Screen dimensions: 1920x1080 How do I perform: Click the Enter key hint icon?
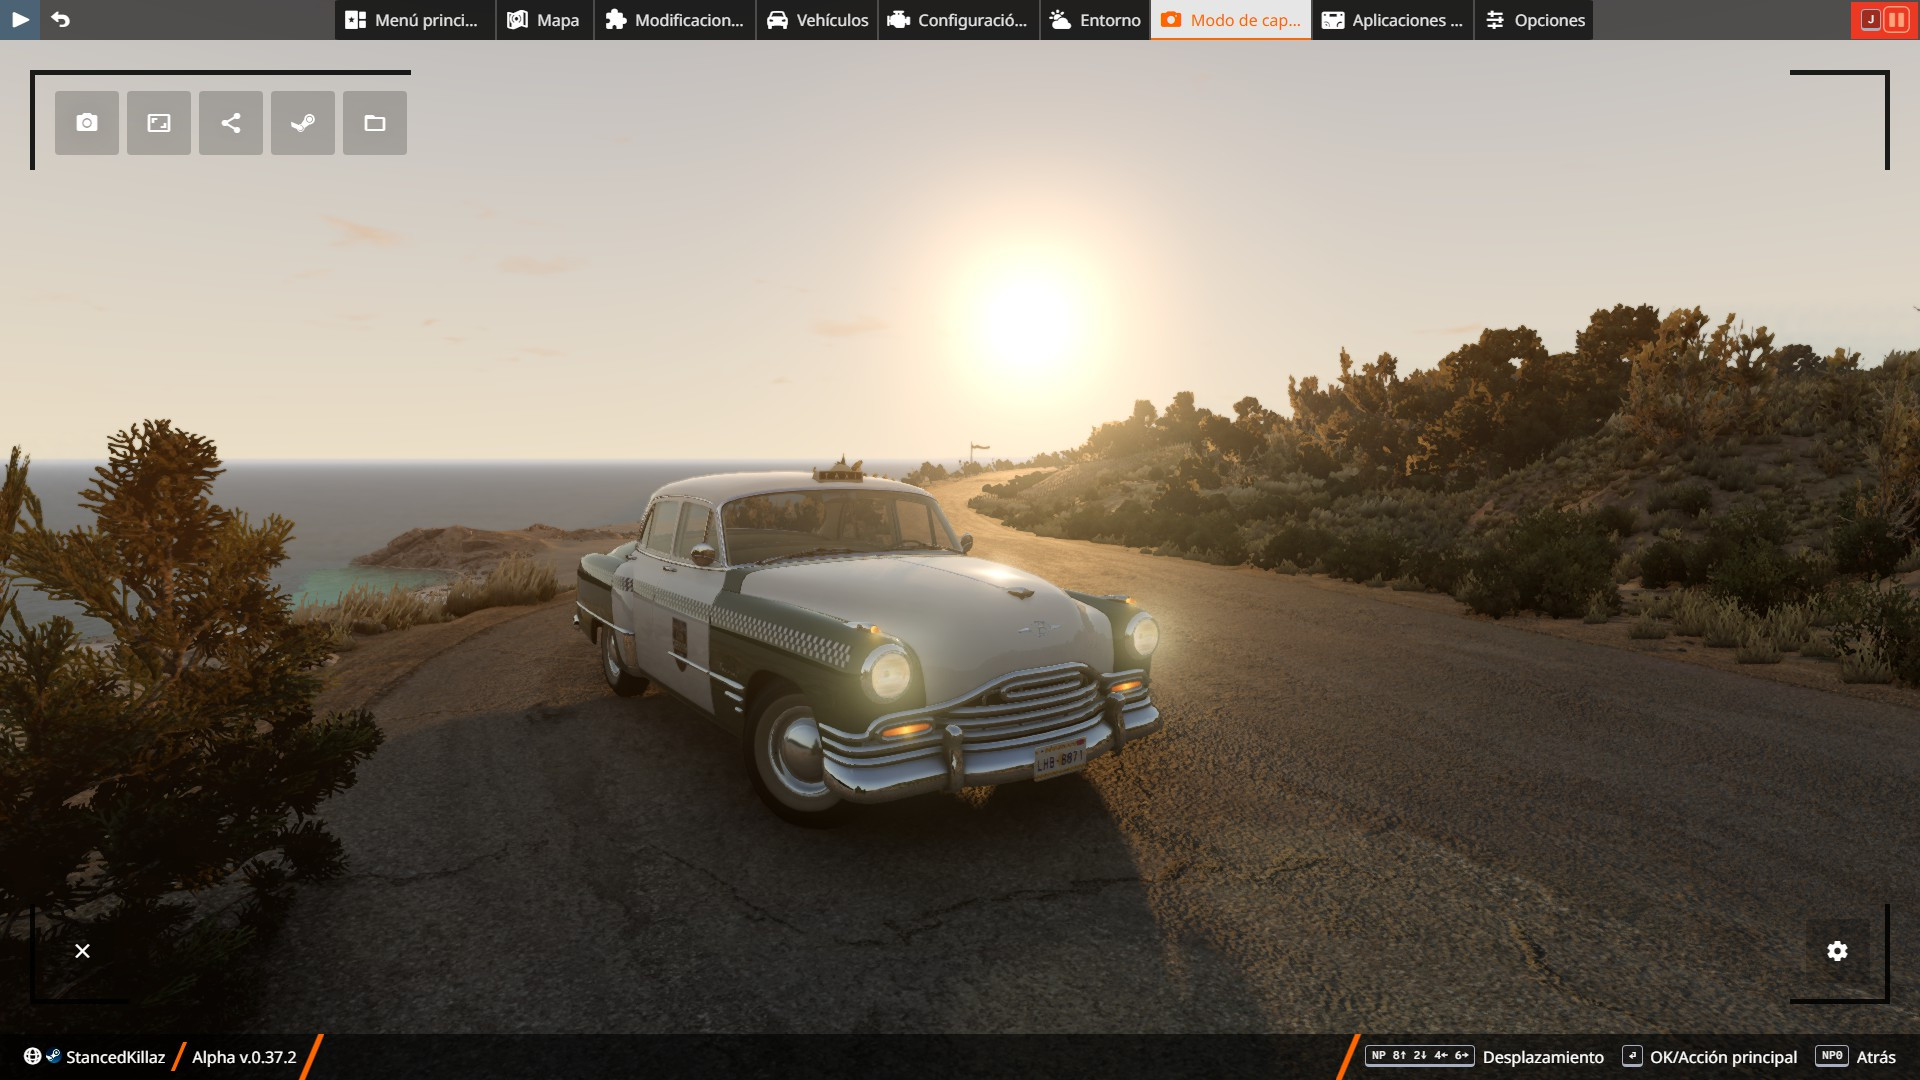[x=1632, y=1056]
